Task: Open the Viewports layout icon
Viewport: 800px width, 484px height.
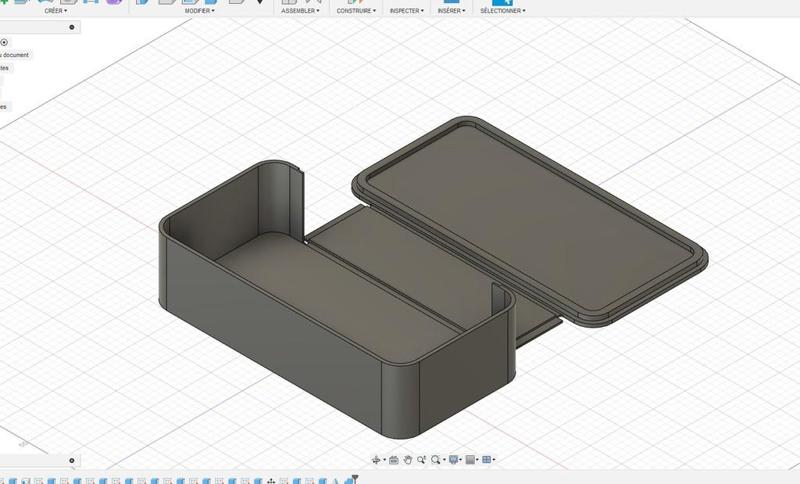Action: [x=487, y=460]
